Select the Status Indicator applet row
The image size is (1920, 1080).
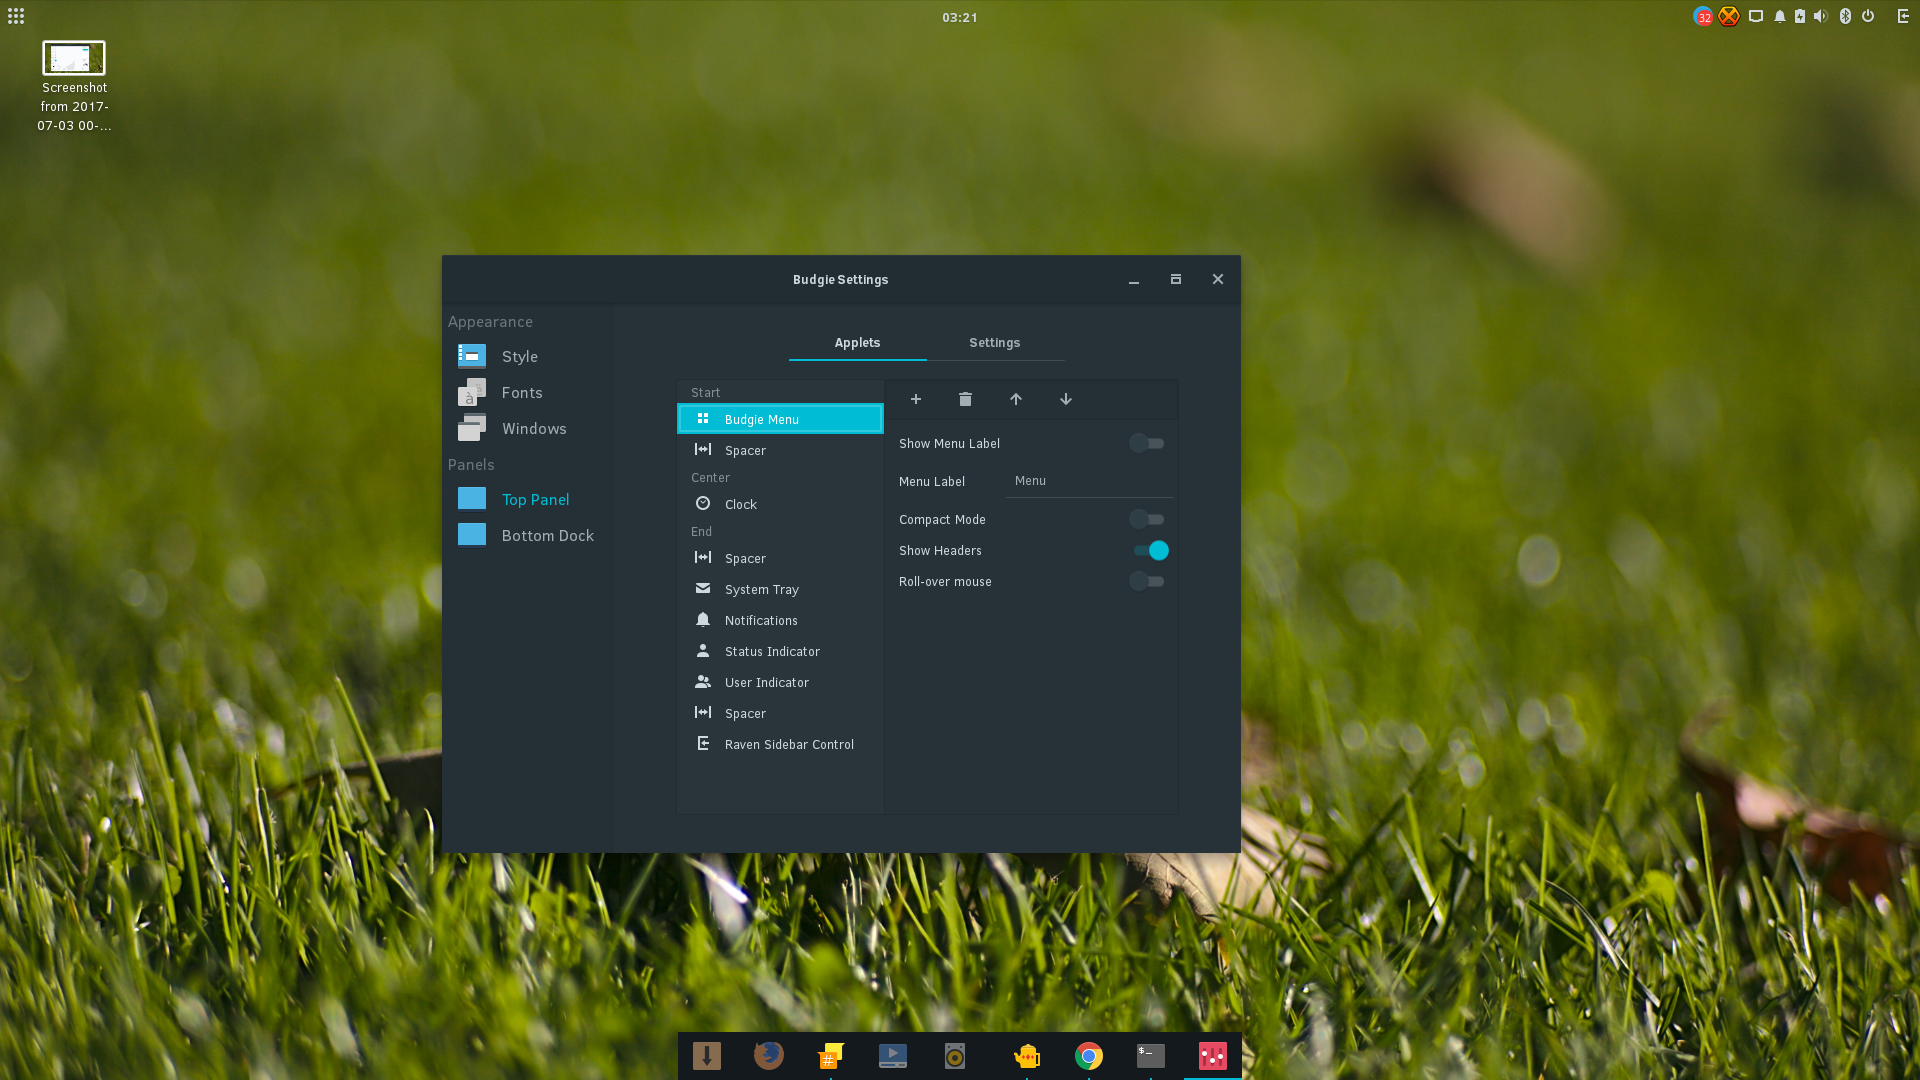click(x=780, y=651)
